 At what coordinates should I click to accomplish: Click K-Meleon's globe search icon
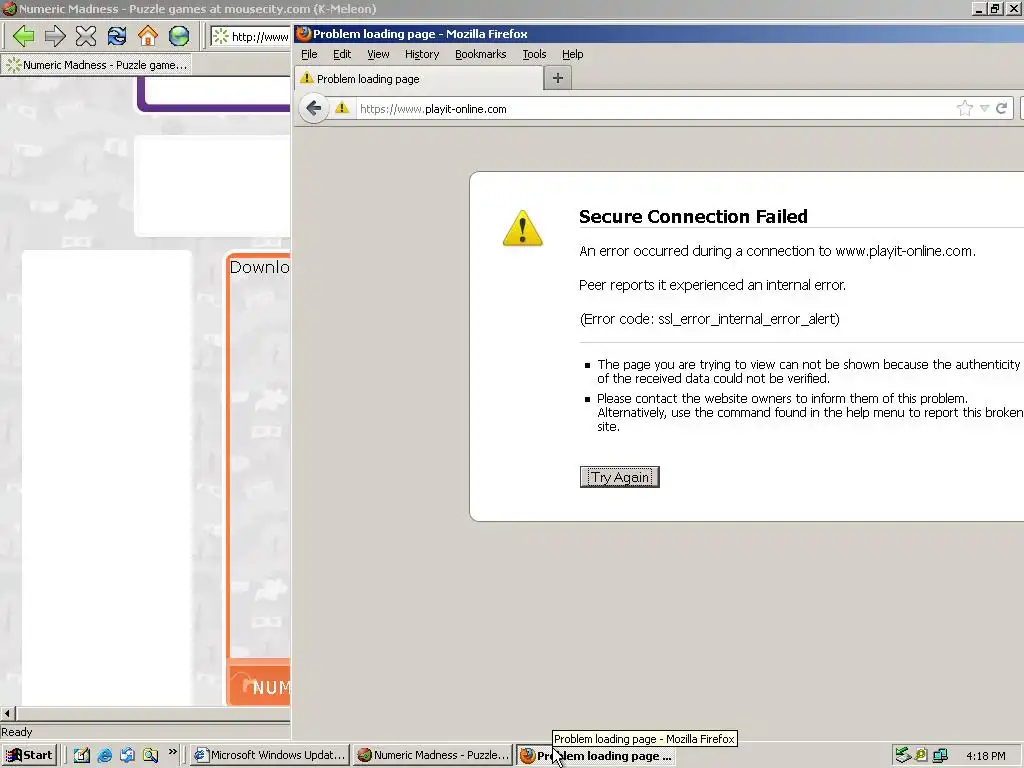(x=178, y=36)
